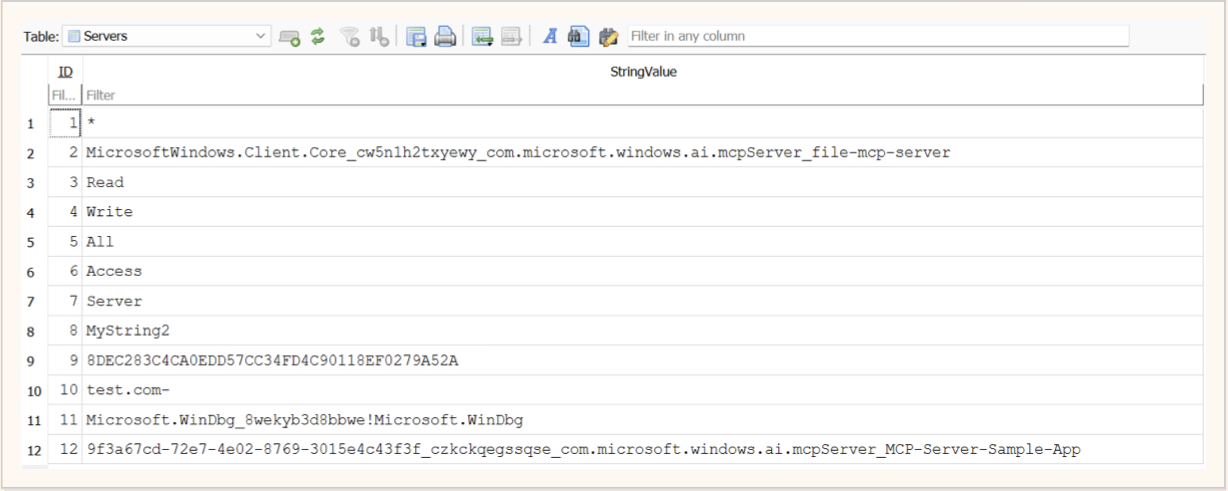Sort by the StringValue column header

pyautogui.click(x=643, y=72)
